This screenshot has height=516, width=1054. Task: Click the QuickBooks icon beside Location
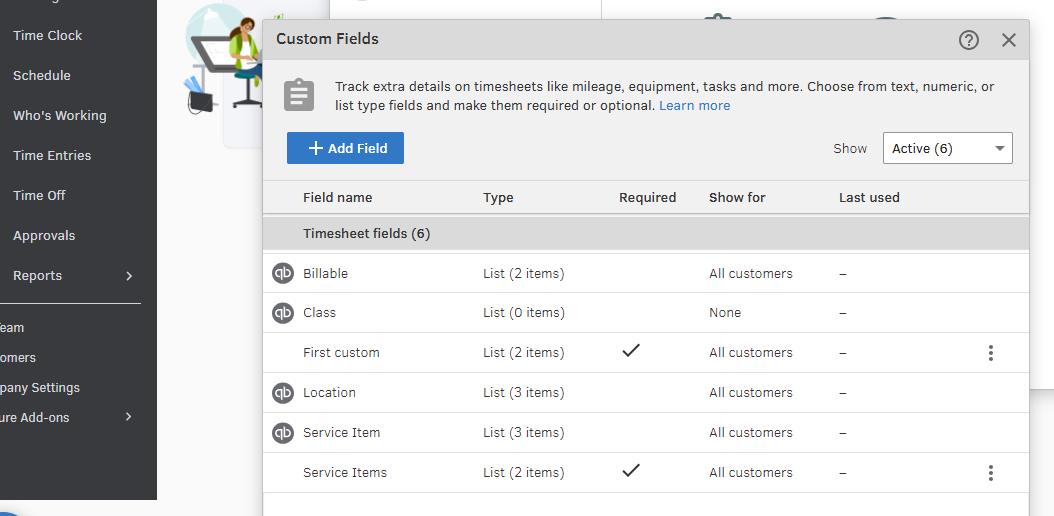[283, 393]
